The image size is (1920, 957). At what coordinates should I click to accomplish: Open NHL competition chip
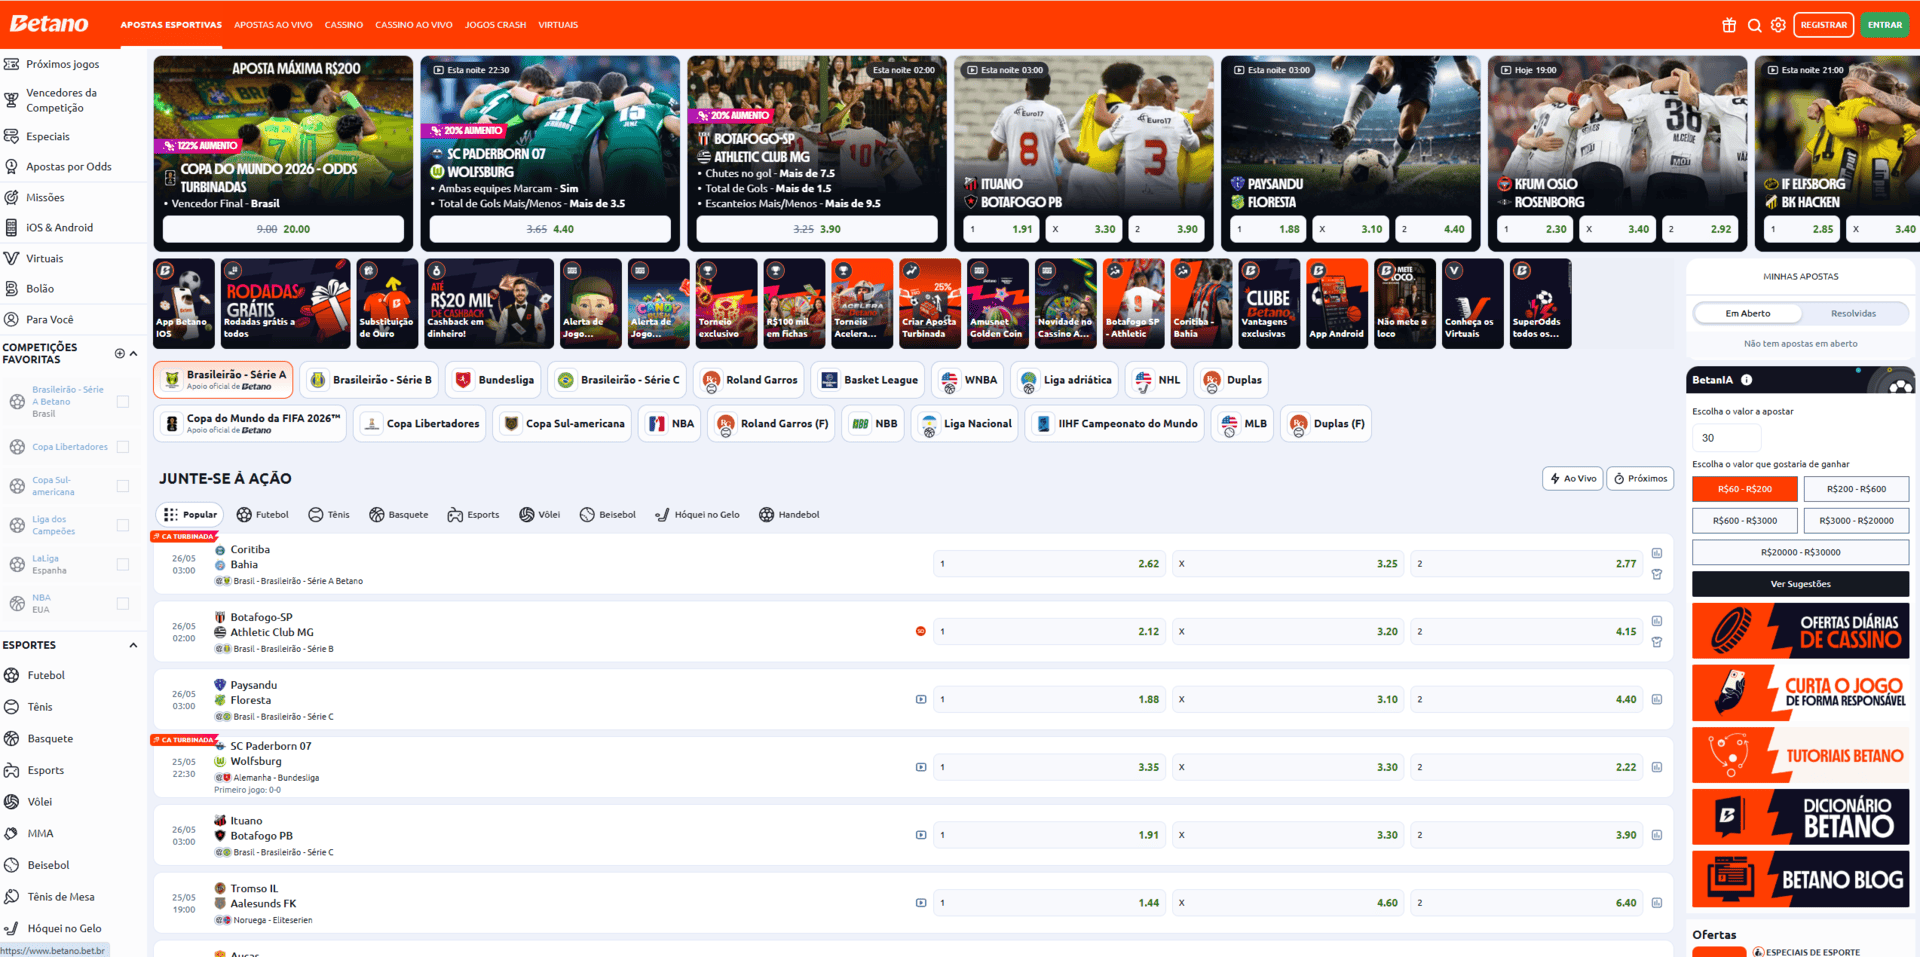[x=1157, y=380]
